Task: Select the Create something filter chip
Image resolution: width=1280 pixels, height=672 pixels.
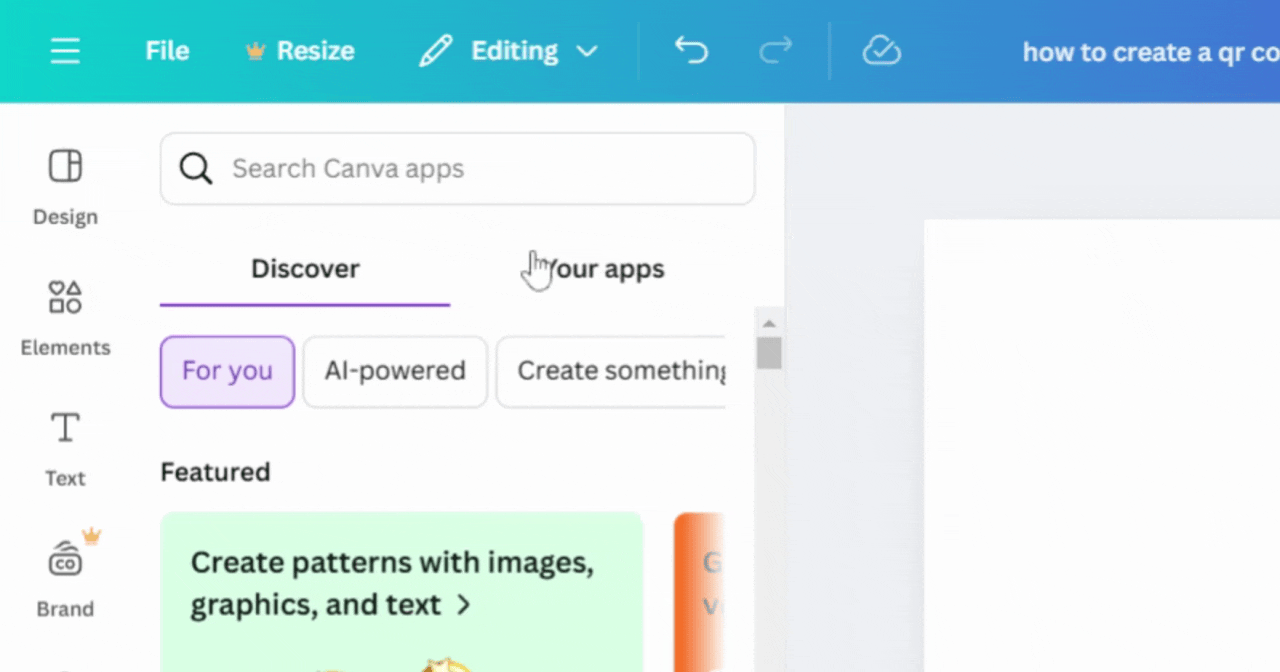Action: 611,371
